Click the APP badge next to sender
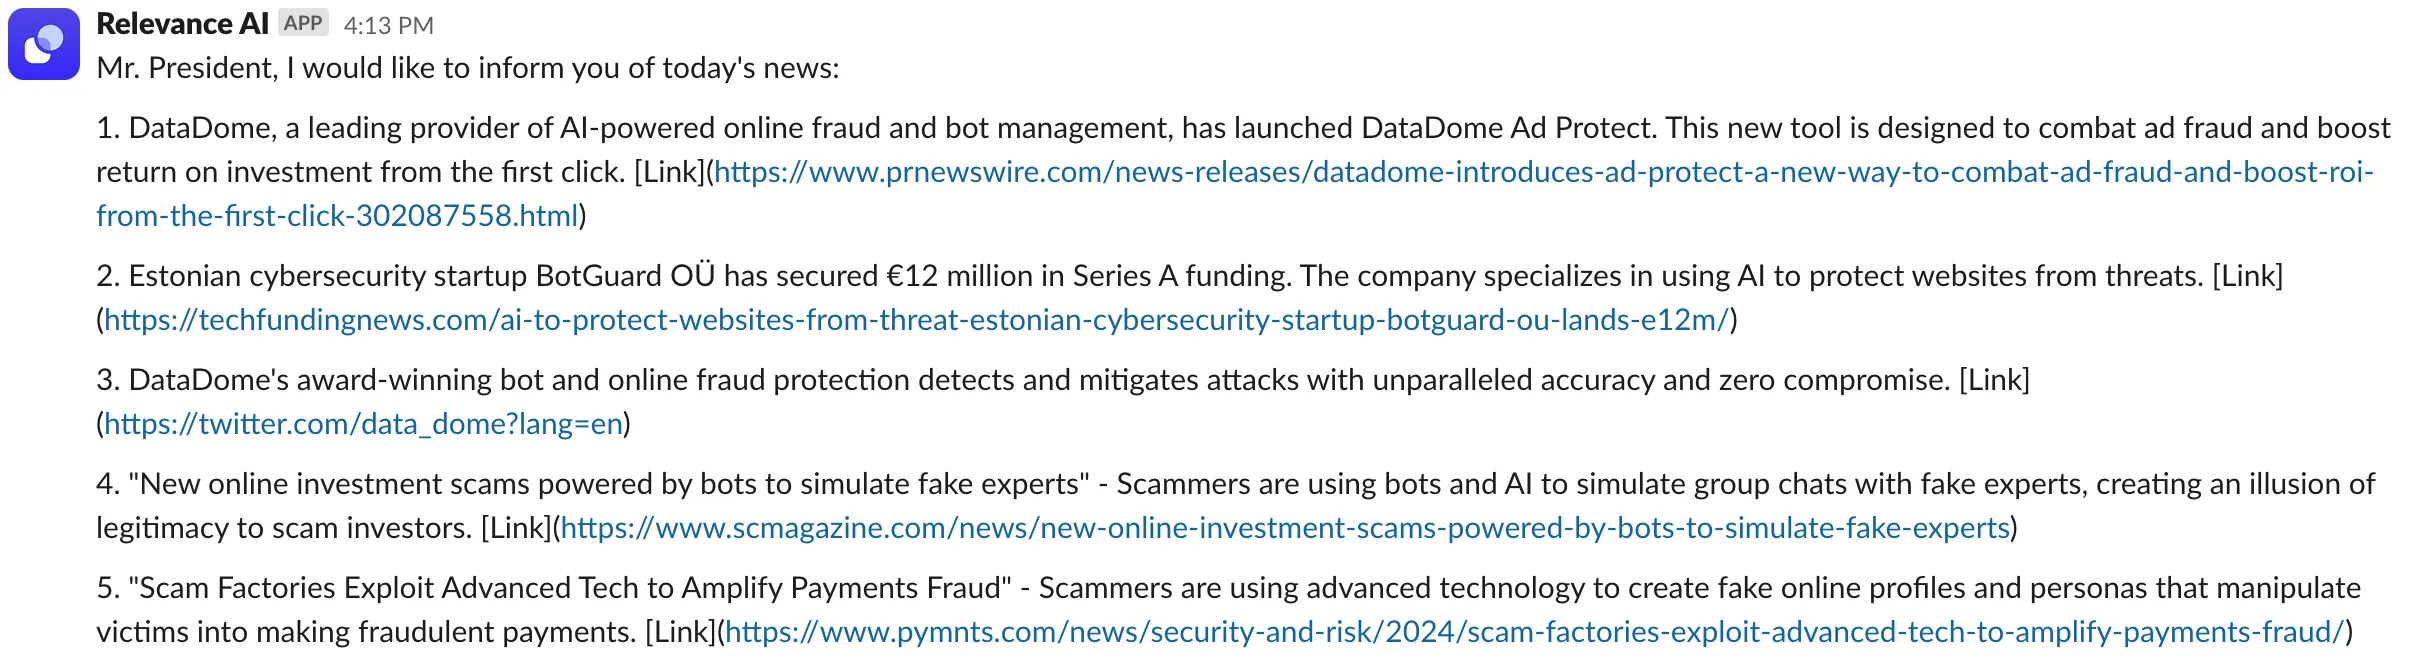The width and height of the screenshot is (2418, 670). 303,23
